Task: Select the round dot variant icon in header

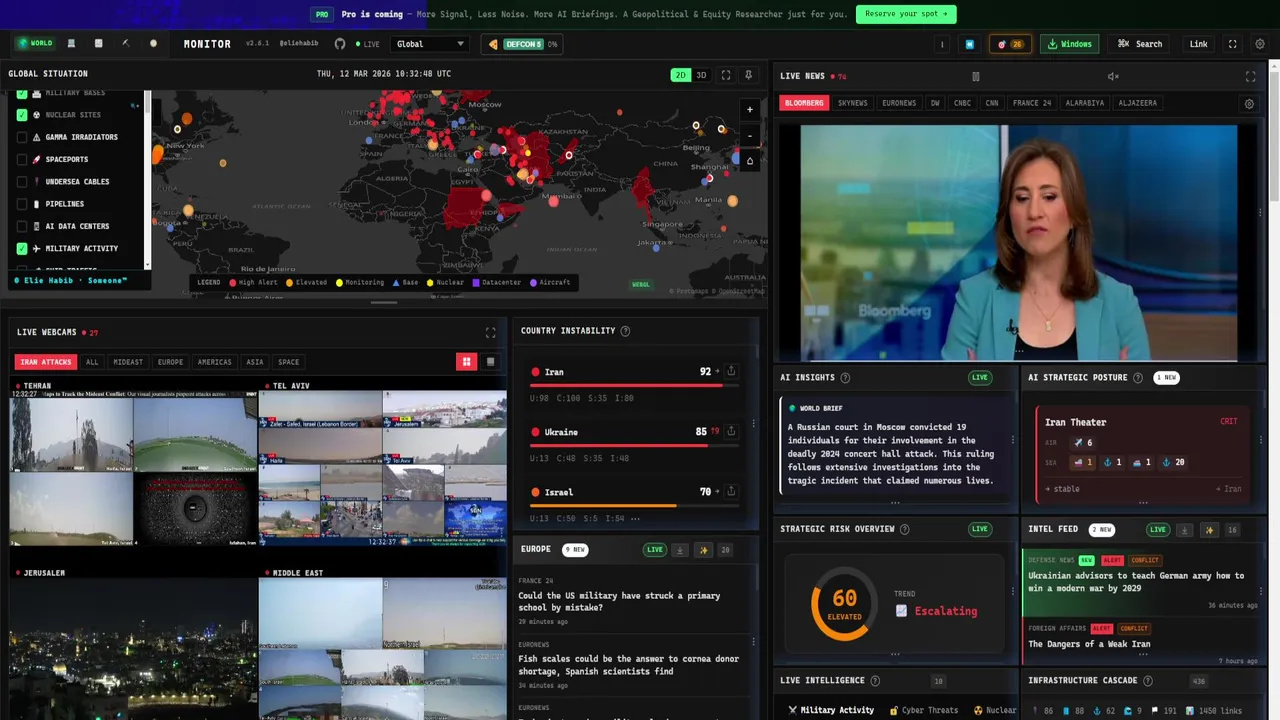Action: point(153,43)
